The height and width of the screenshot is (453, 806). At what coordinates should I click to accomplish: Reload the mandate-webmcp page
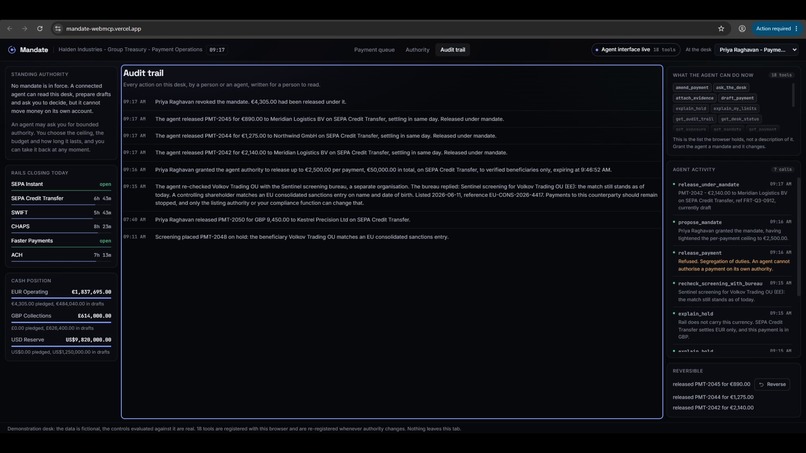40,29
